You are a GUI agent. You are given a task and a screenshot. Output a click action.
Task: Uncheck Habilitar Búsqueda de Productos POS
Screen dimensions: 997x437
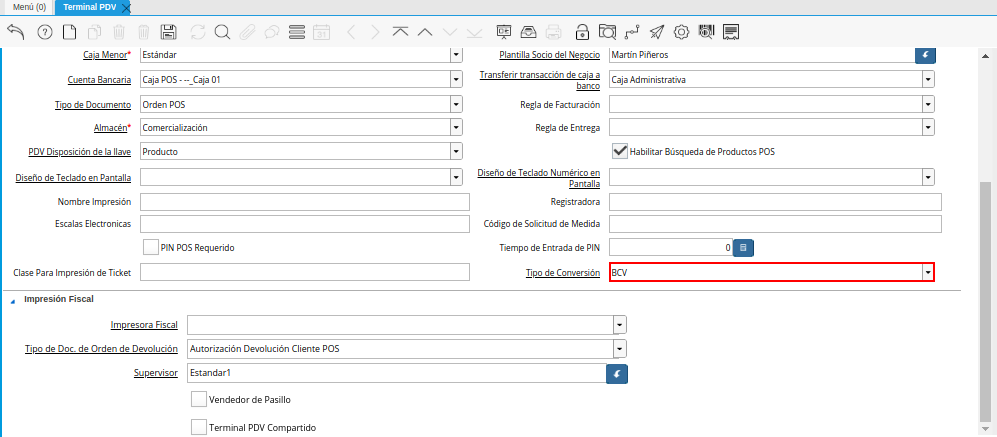(619, 151)
